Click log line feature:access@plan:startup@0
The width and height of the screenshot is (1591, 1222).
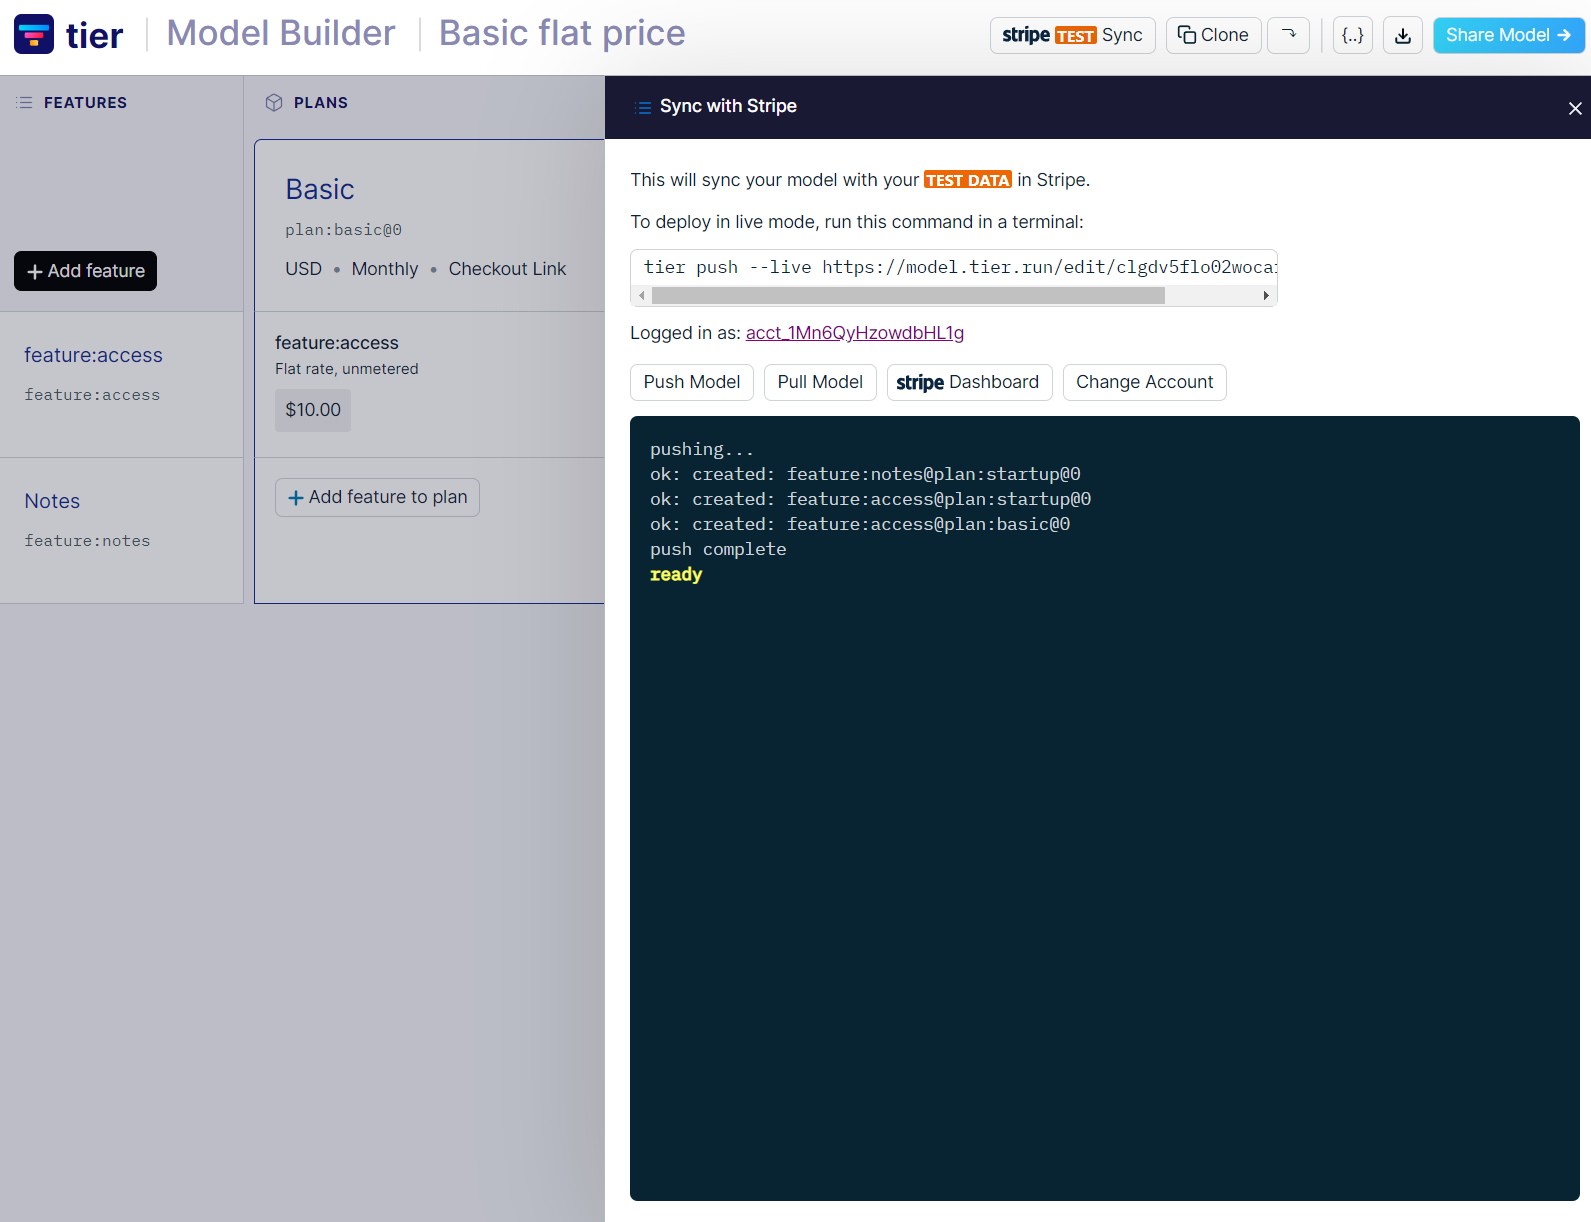[x=870, y=499]
